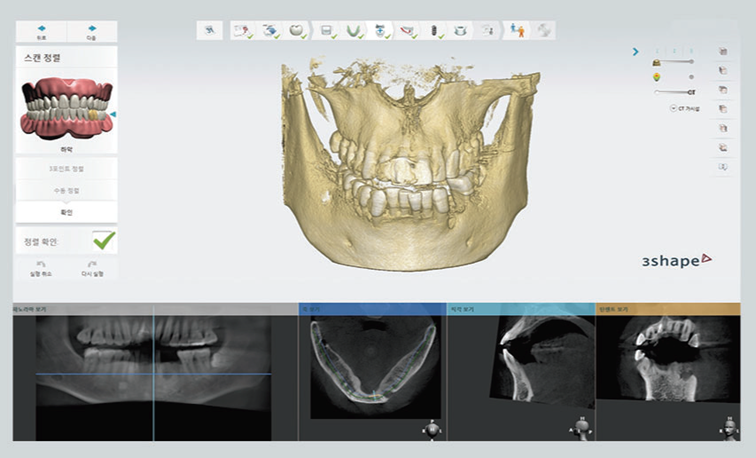The height and width of the screenshot is (458, 756).
Task: Click the denture model thumbnail
Action: click(x=66, y=108)
